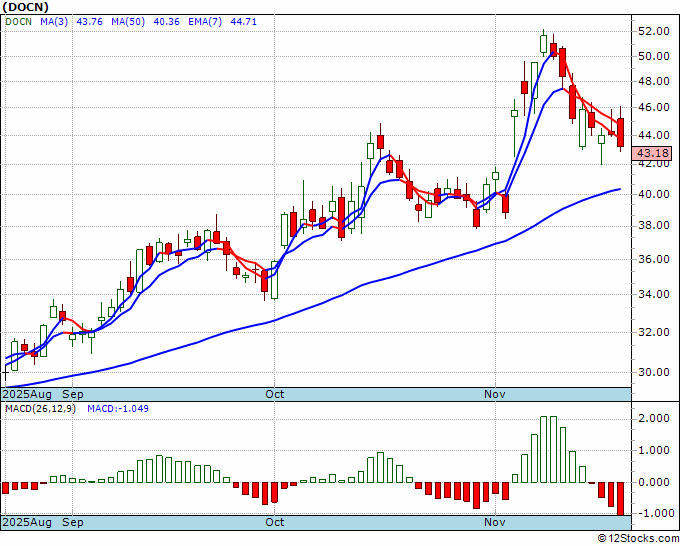Click the MA(50) value 40.36

[167, 22]
